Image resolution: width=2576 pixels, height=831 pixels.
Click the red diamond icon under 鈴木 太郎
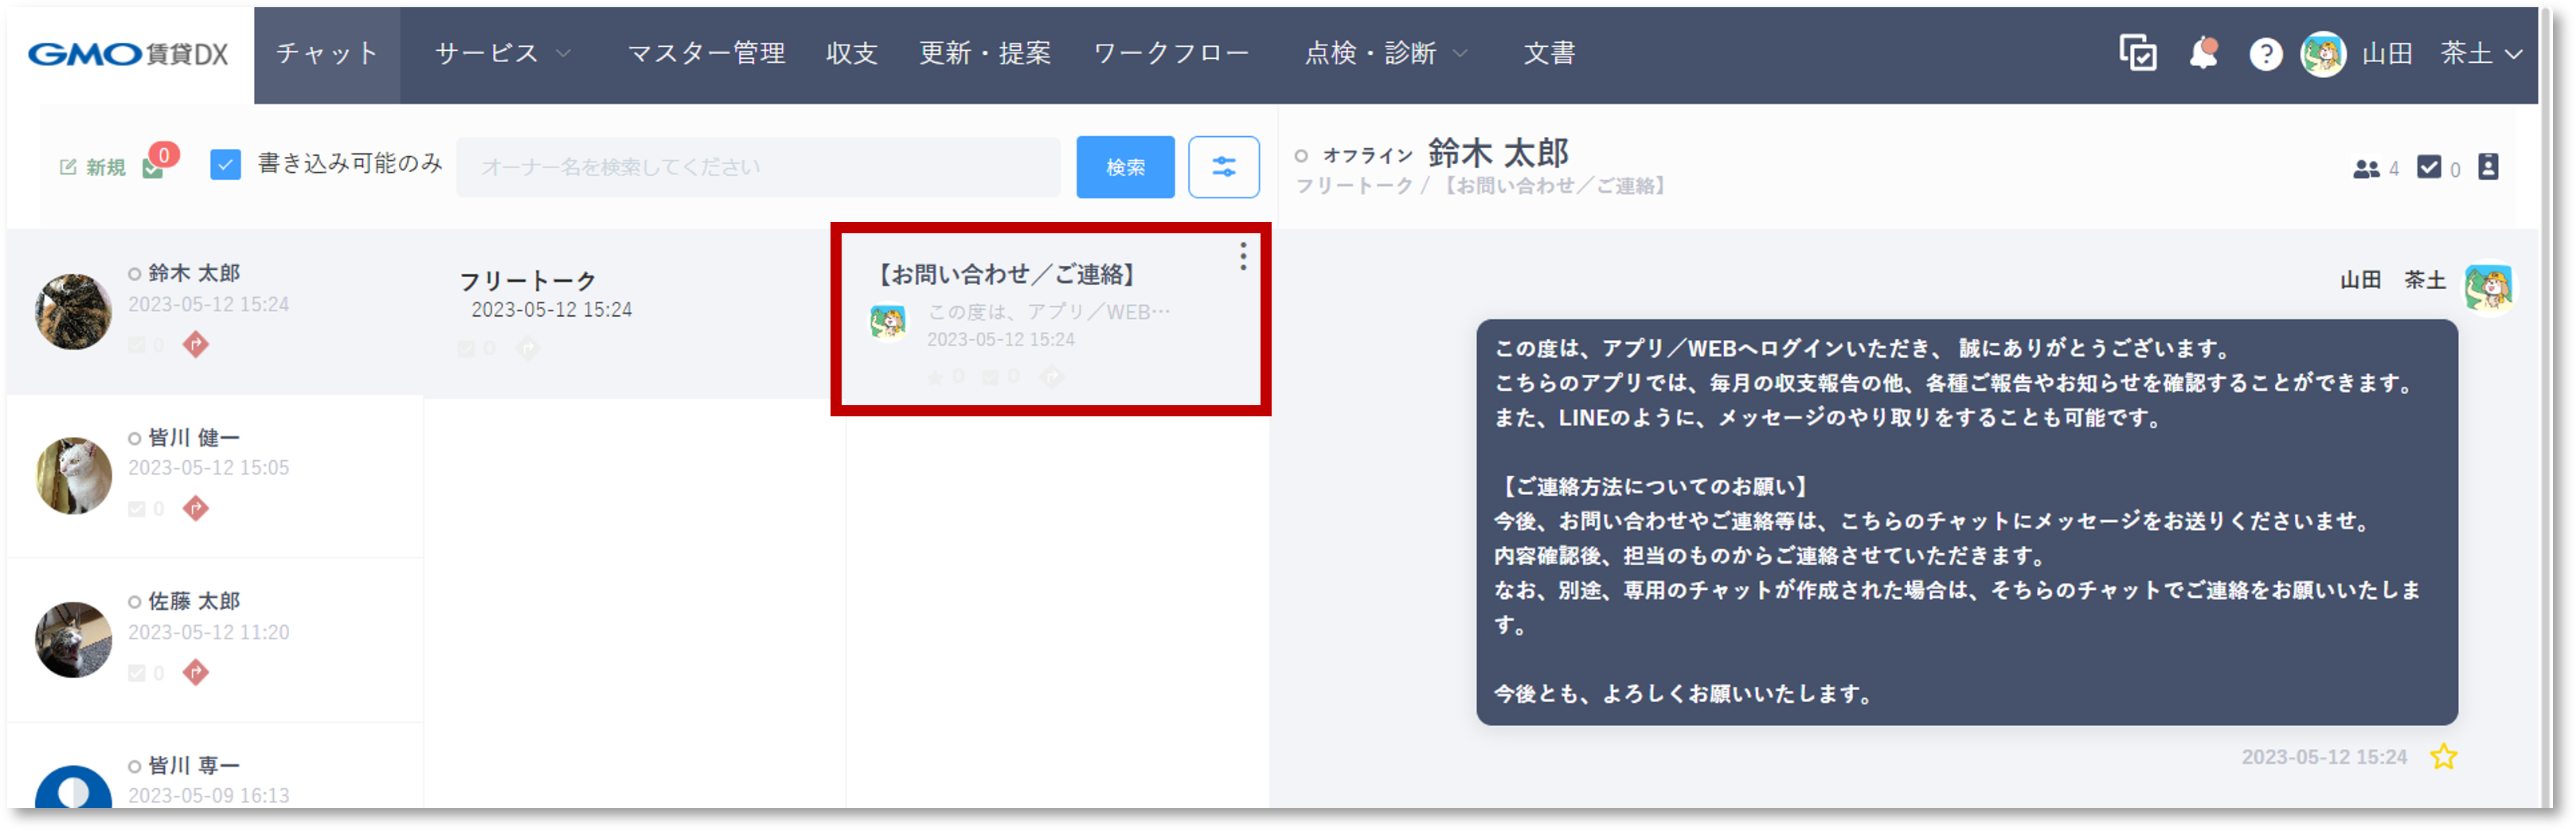pos(196,345)
